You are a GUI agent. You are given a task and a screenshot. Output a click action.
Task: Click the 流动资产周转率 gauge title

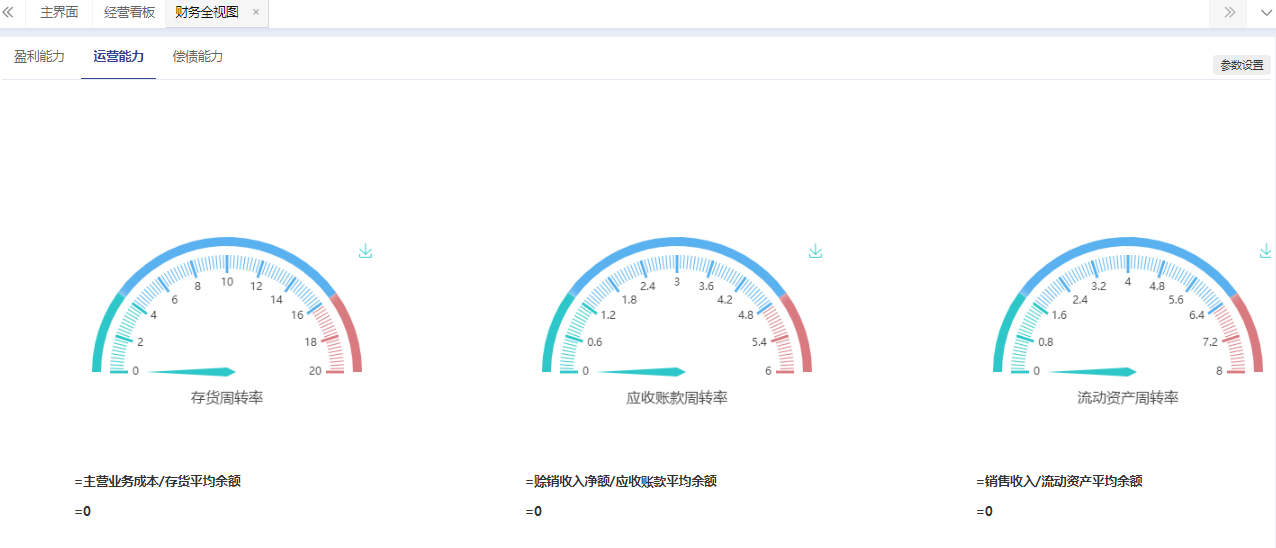1128,398
